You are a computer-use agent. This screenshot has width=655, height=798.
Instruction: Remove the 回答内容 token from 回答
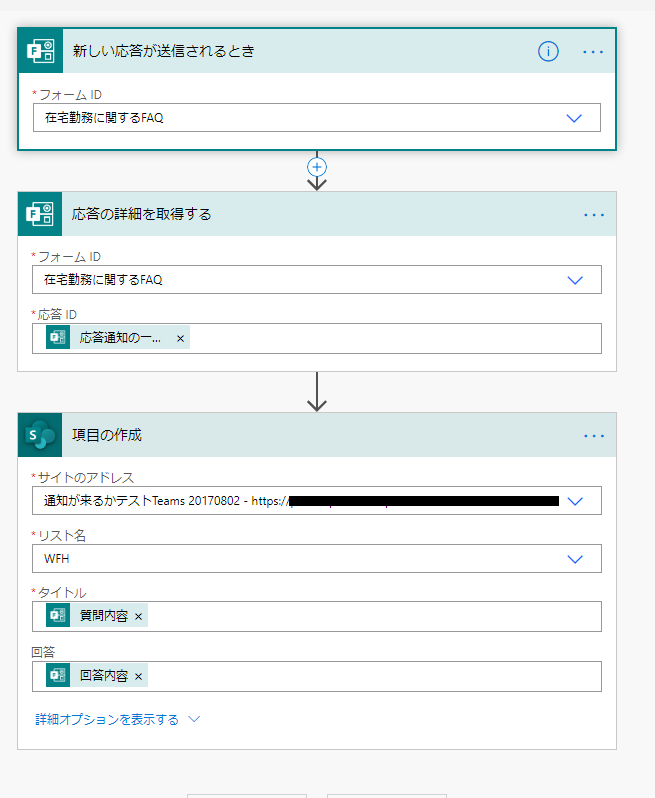[138, 676]
